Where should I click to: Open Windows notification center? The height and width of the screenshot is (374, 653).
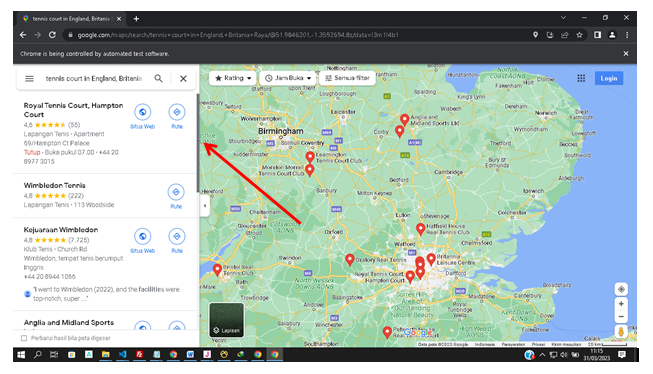(622, 355)
